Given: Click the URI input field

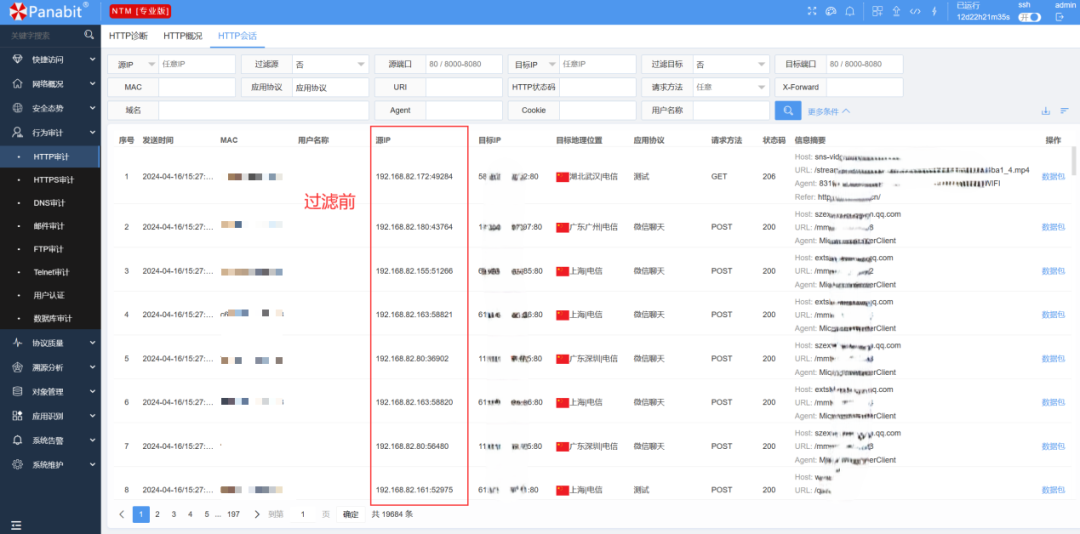Looking at the screenshot, I should tap(464, 88).
